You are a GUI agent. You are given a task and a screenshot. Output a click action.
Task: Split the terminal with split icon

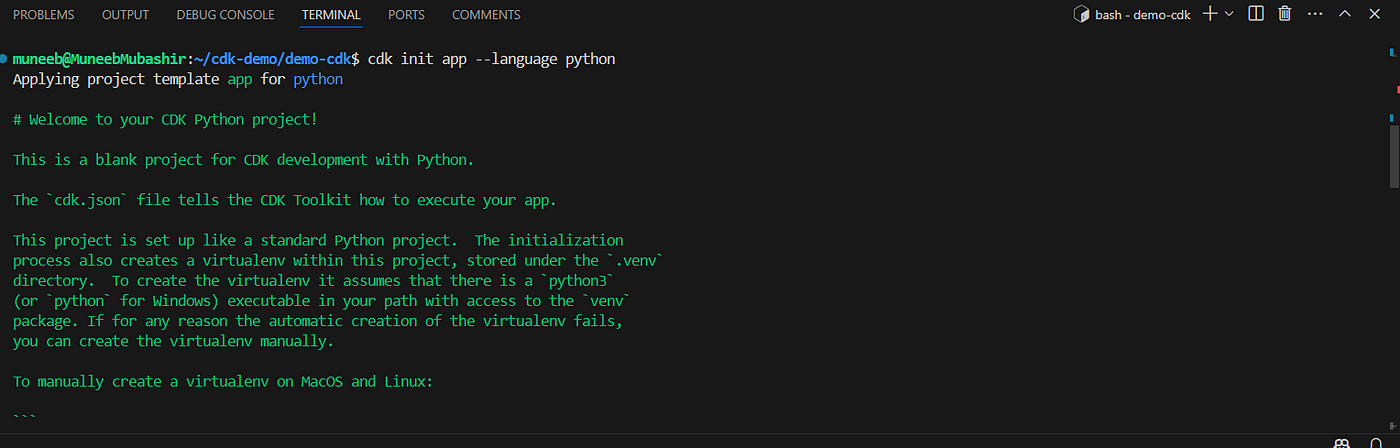pos(1256,14)
